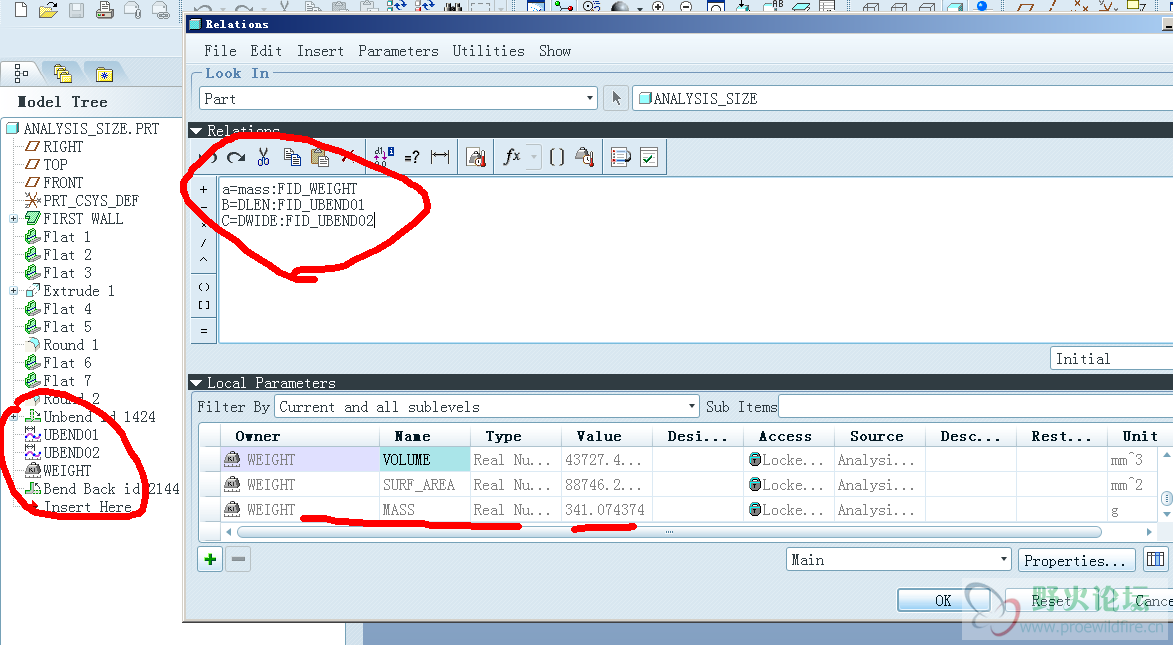
Task: Click the Save disk icon in main toolbar
Action: click(76, 10)
